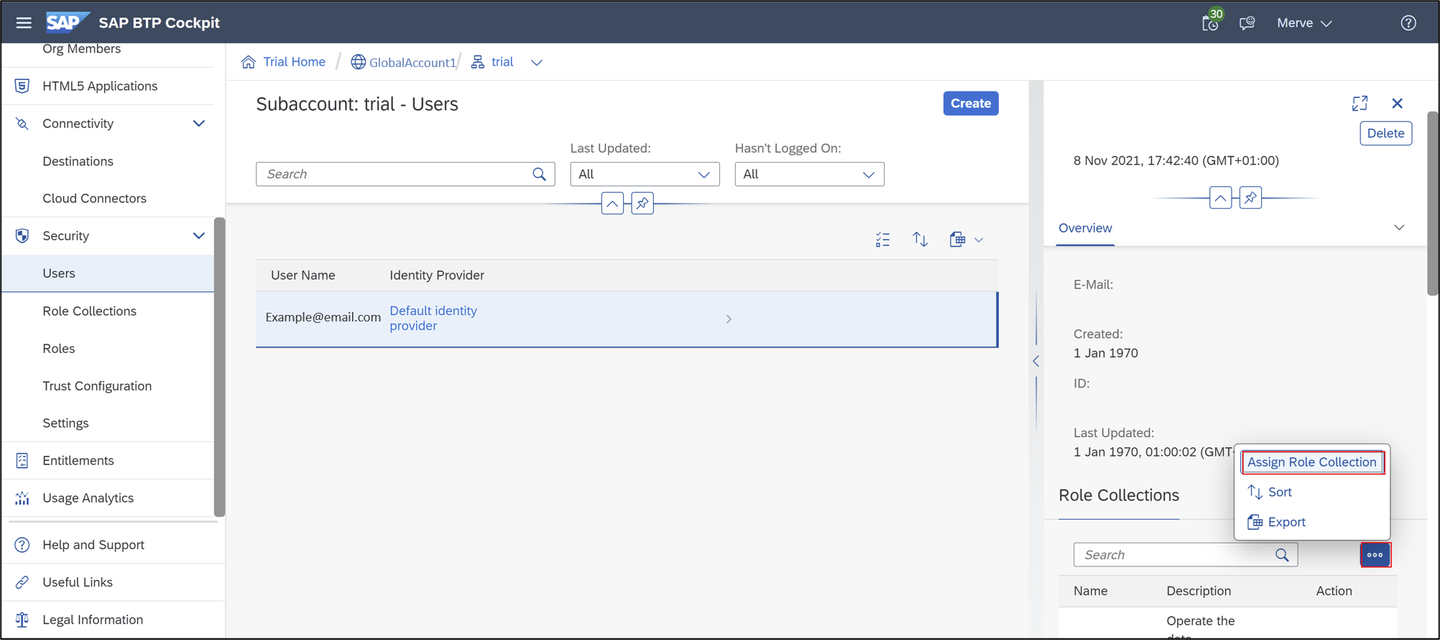Open Role Collections in sidebar
Image resolution: width=1440 pixels, height=640 pixels.
[89, 311]
